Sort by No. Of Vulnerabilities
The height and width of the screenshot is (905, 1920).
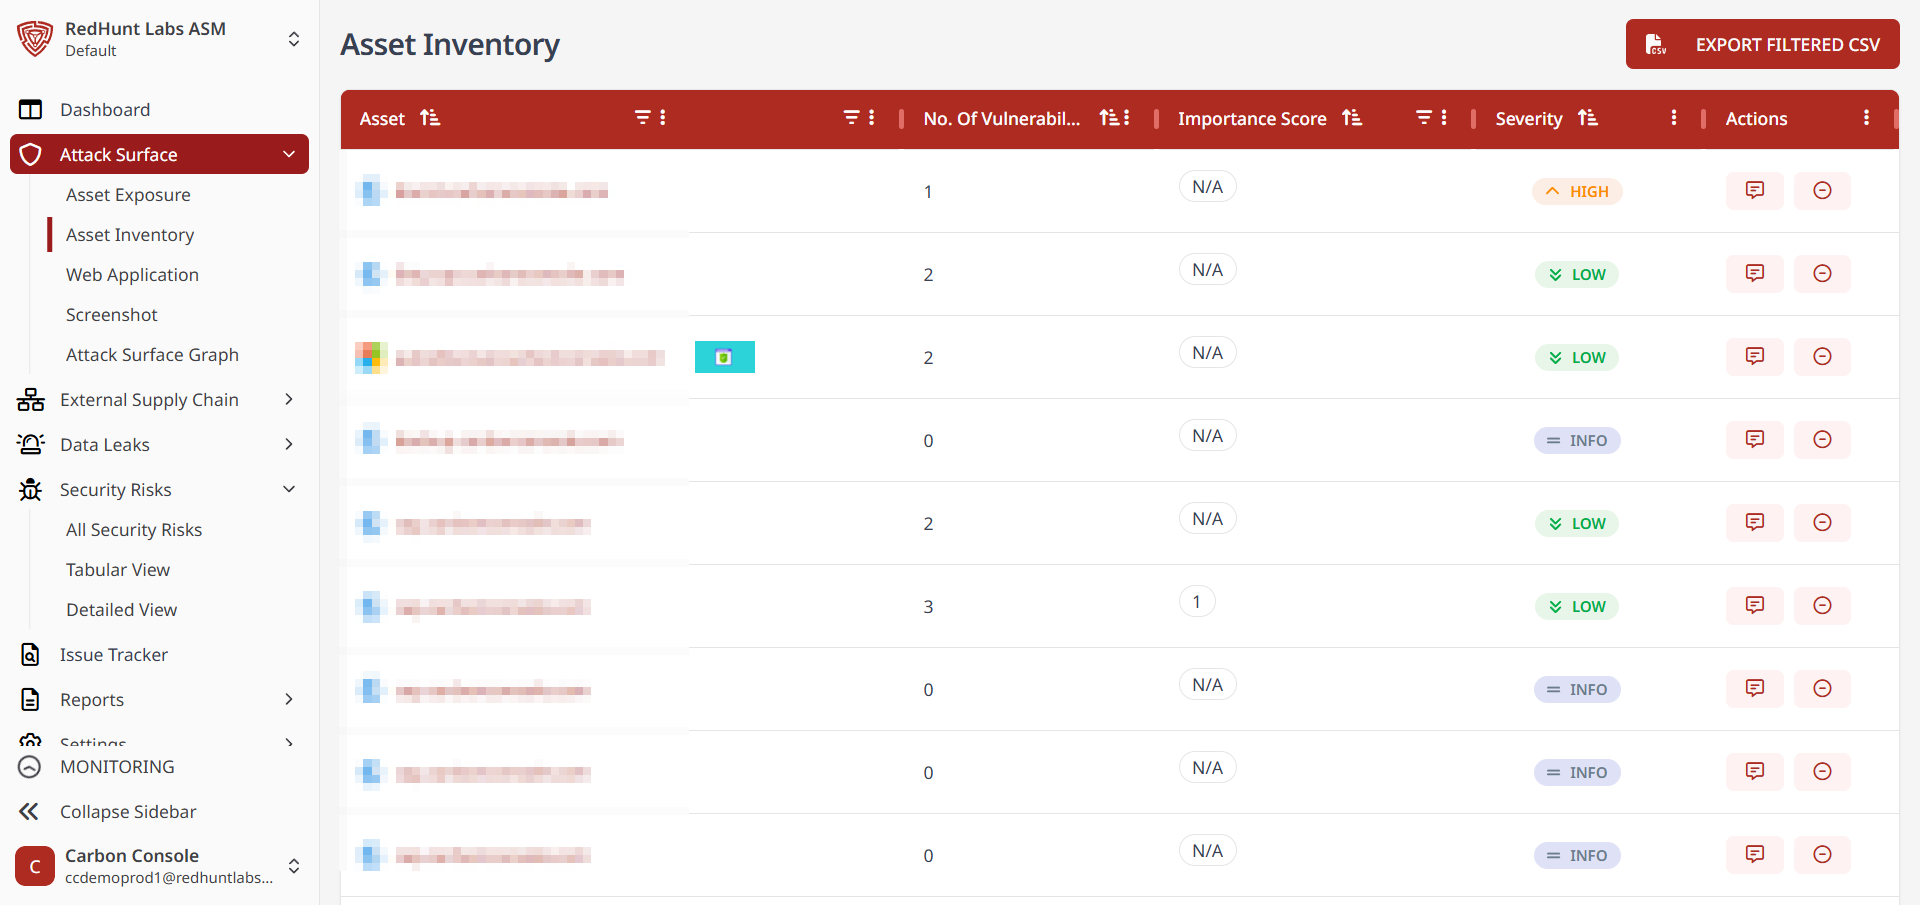coord(1108,118)
